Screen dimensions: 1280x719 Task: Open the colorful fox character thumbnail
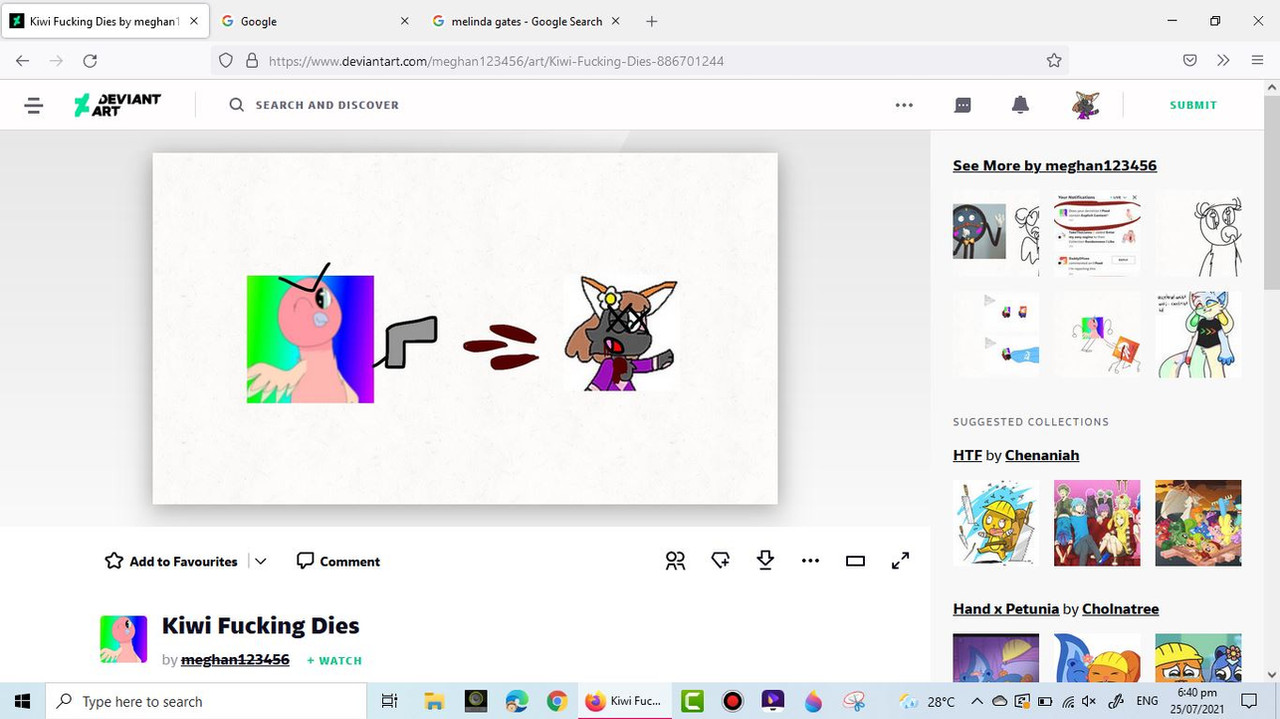(1198, 334)
